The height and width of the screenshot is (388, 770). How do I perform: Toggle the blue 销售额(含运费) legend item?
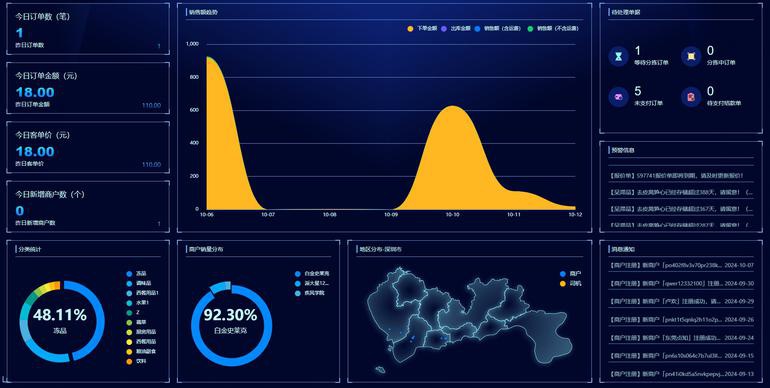click(x=497, y=29)
